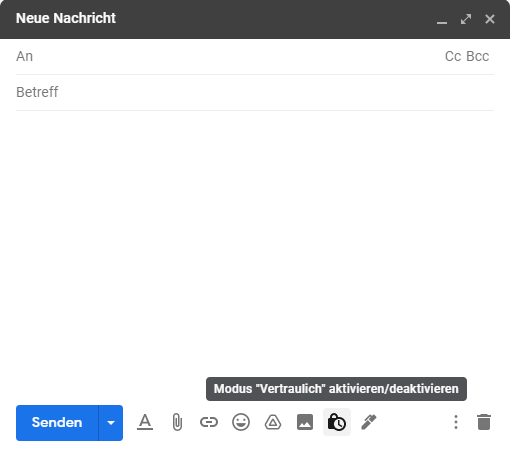Open the signature pen menu
The width and height of the screenshot is (510, 451).
tap(369, 422)
